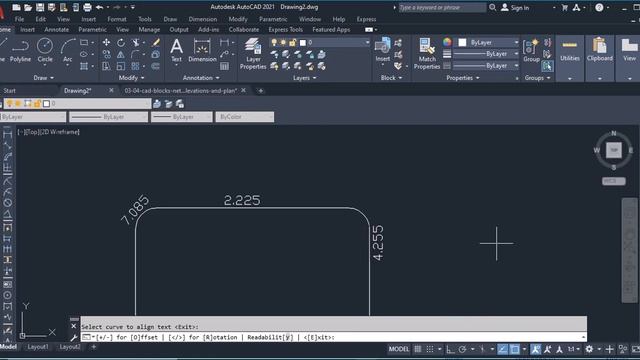Toggle polar tracking in status bar

(462, 349)
